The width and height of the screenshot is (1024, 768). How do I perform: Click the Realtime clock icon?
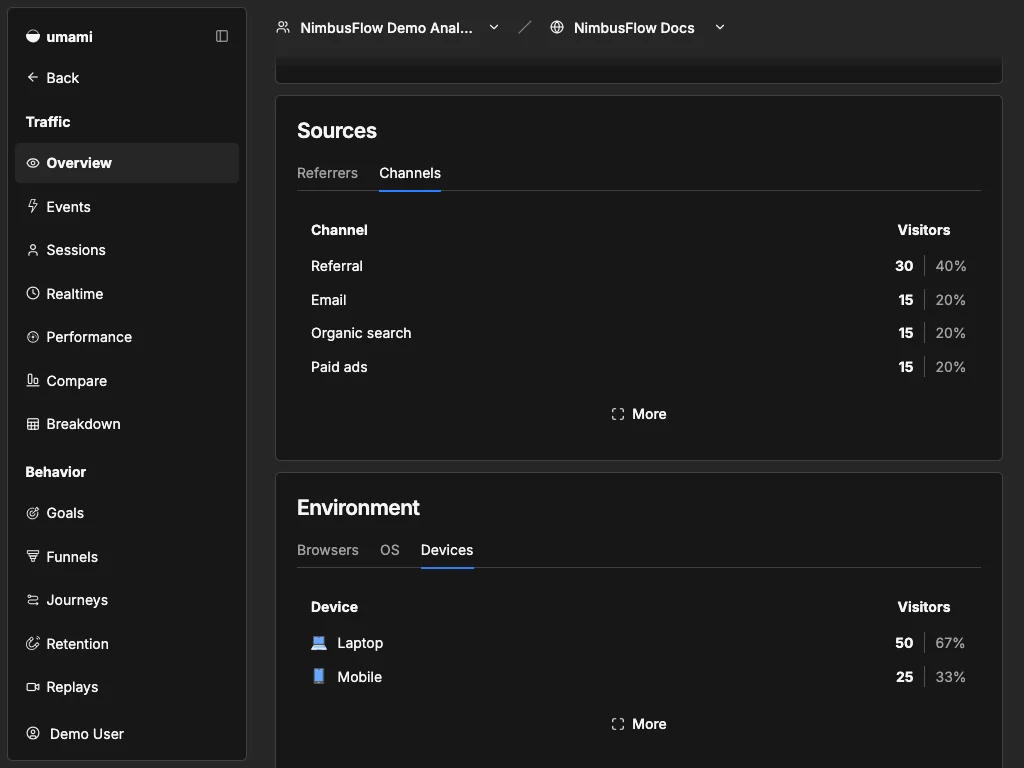[x=33, y=293]
